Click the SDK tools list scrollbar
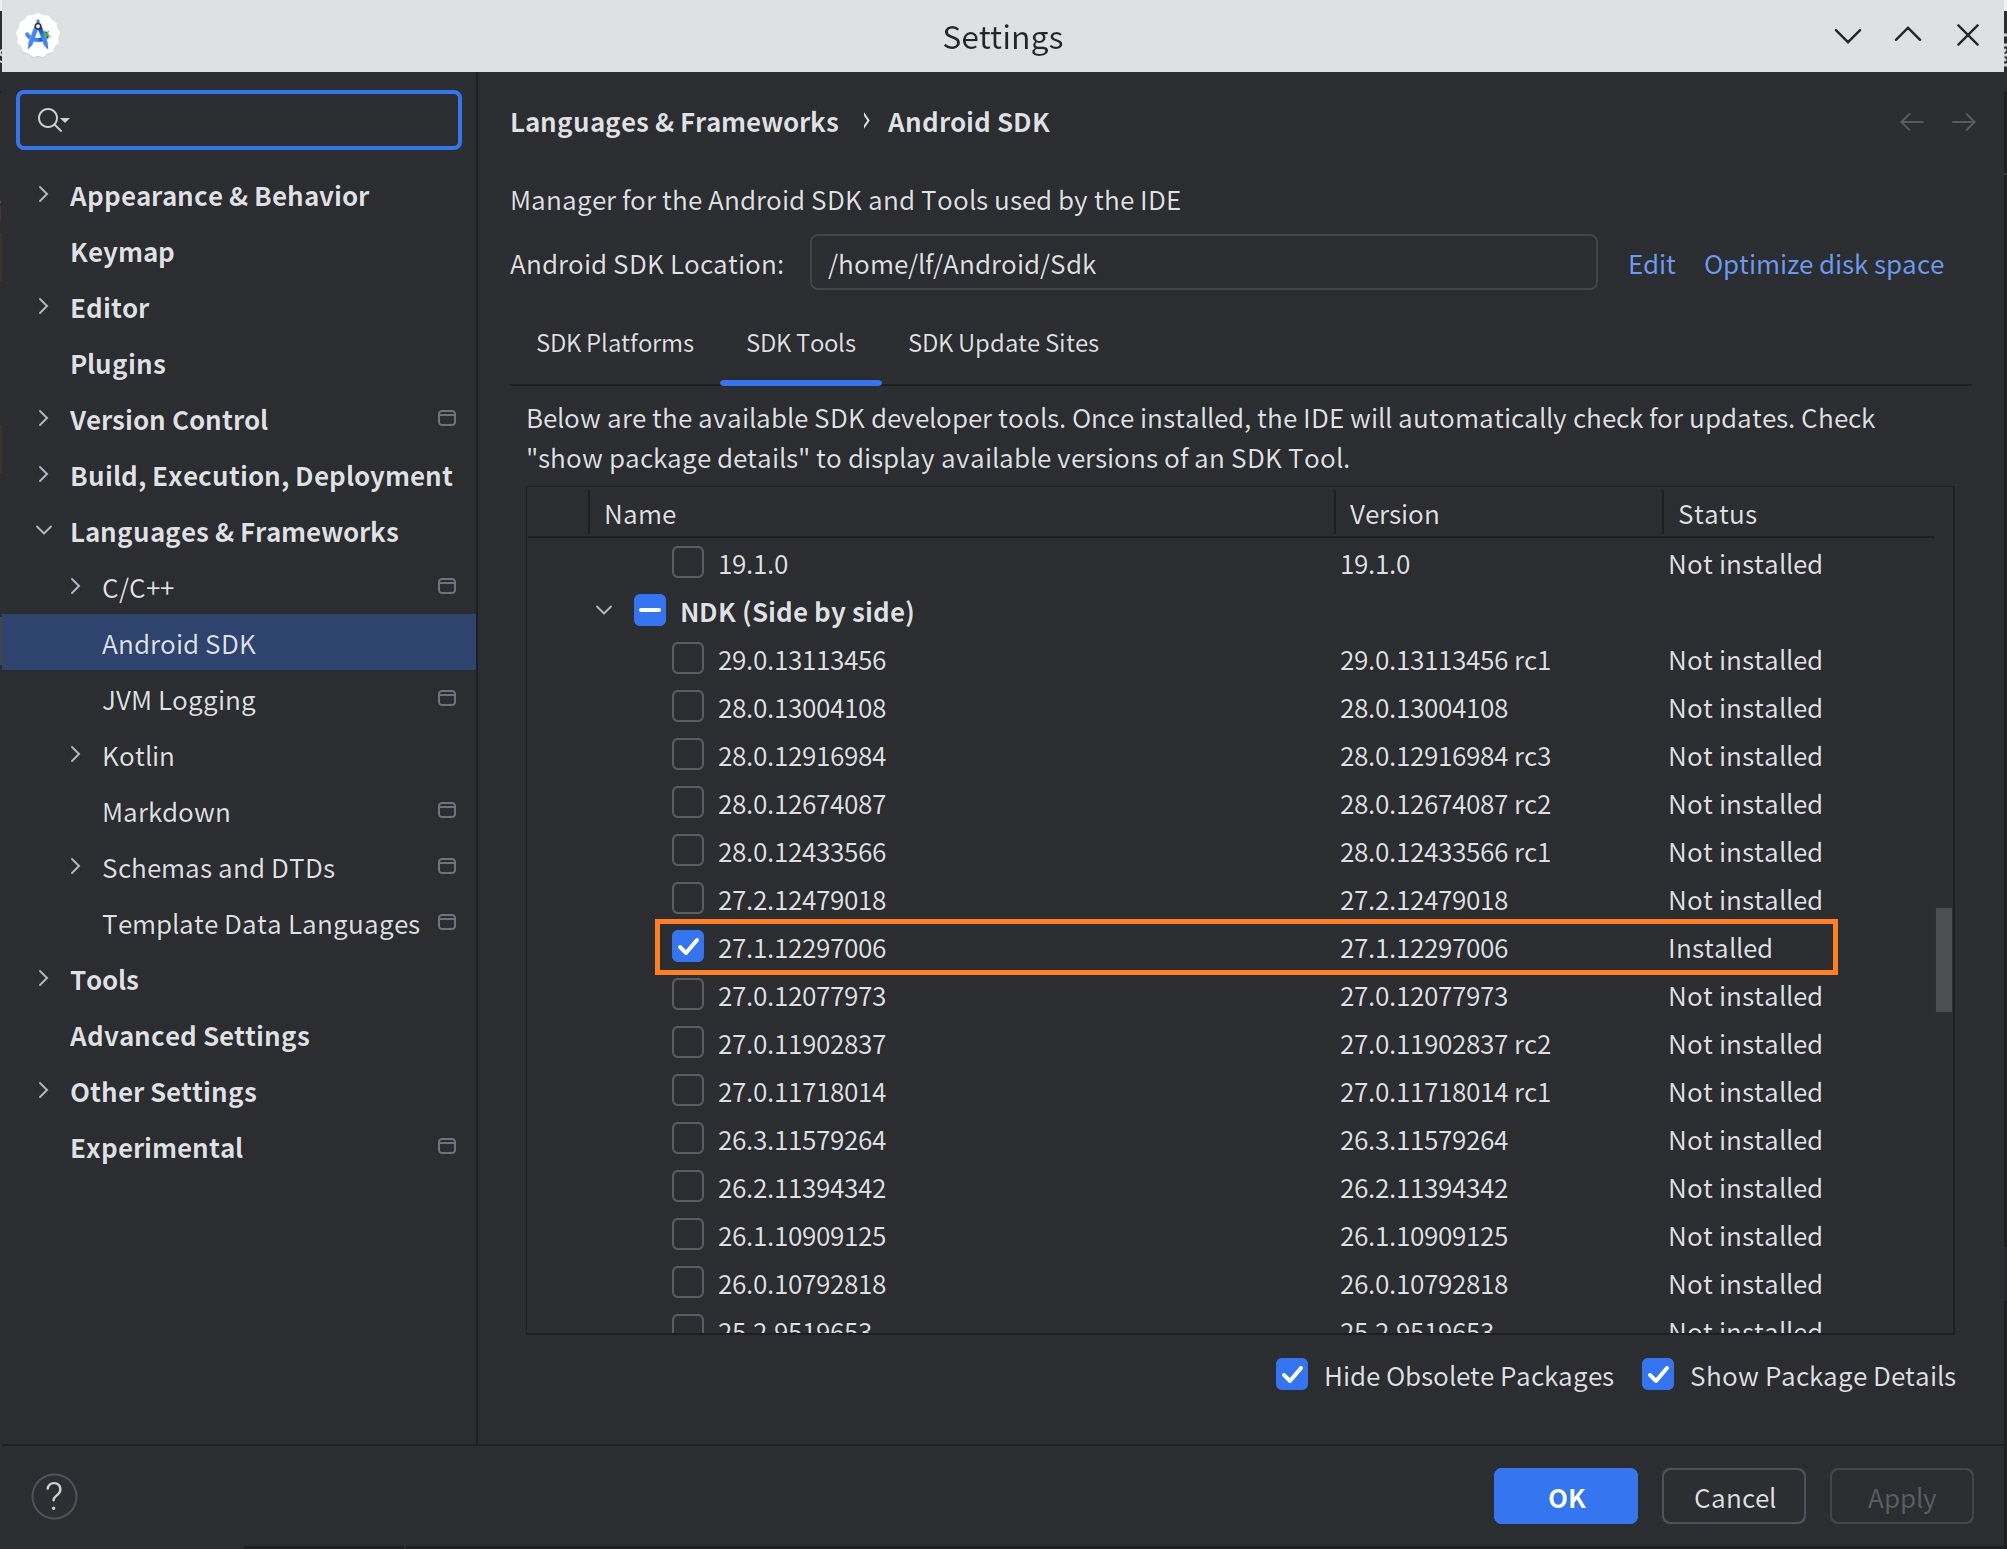This screenshot has width=2007, height=1549. pos(1943,960)
